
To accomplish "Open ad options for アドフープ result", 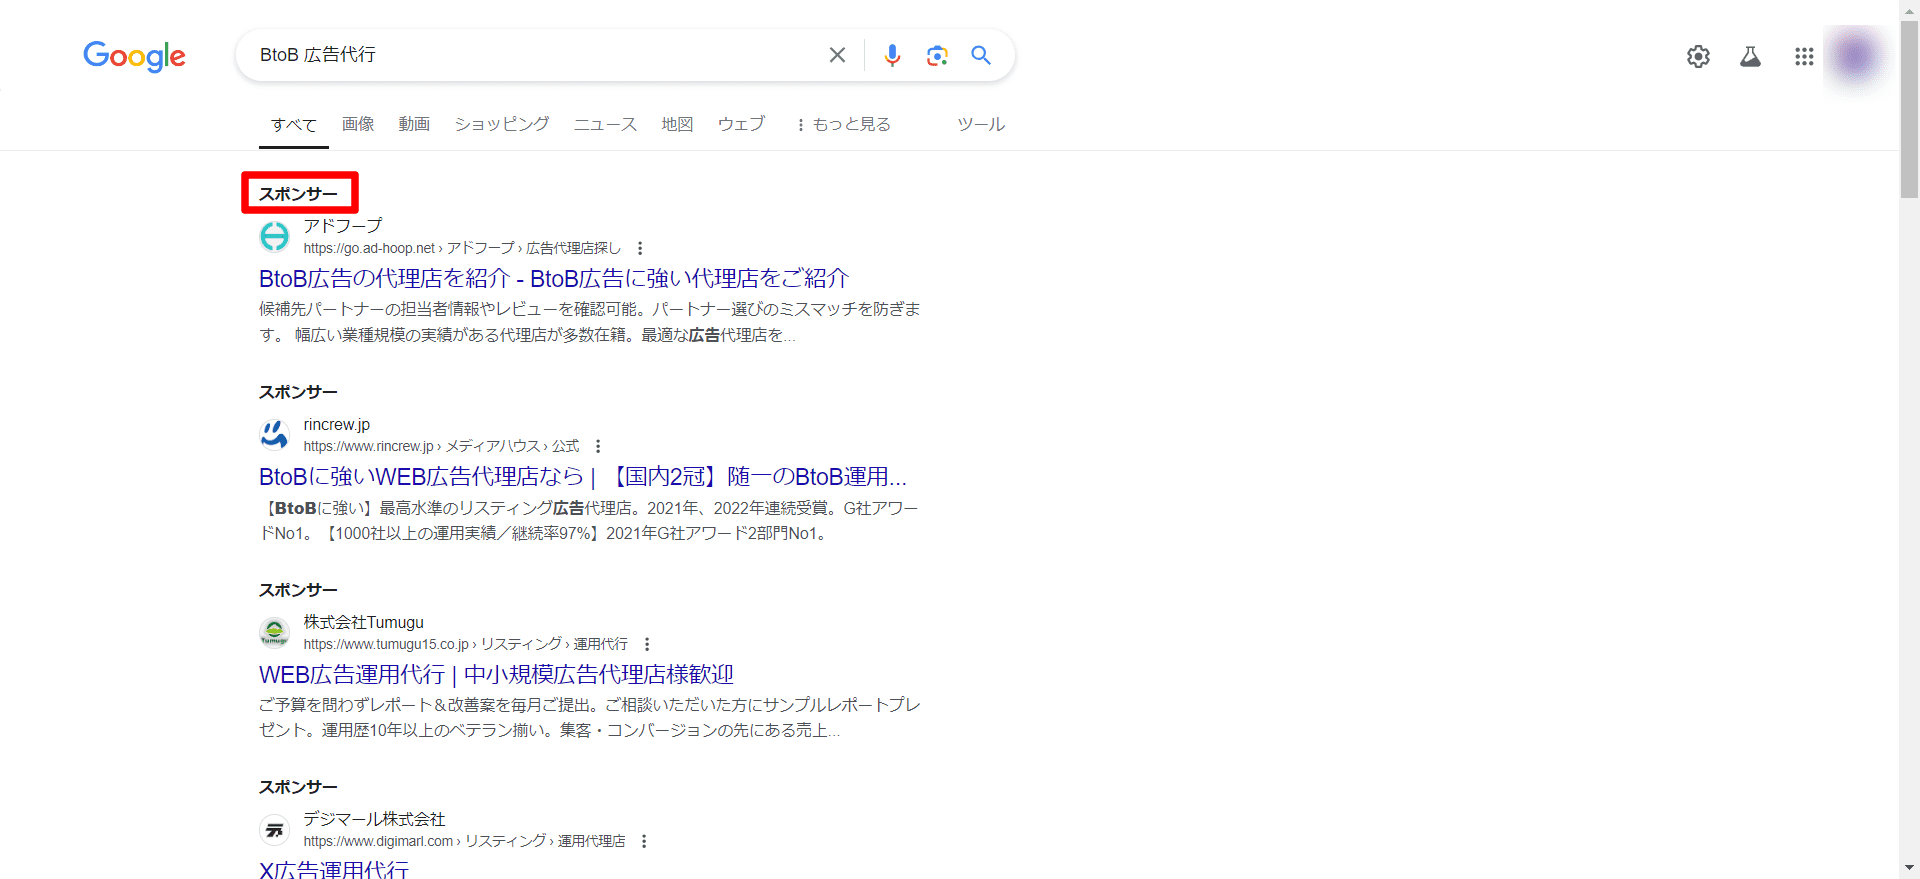I will point(640,248).
